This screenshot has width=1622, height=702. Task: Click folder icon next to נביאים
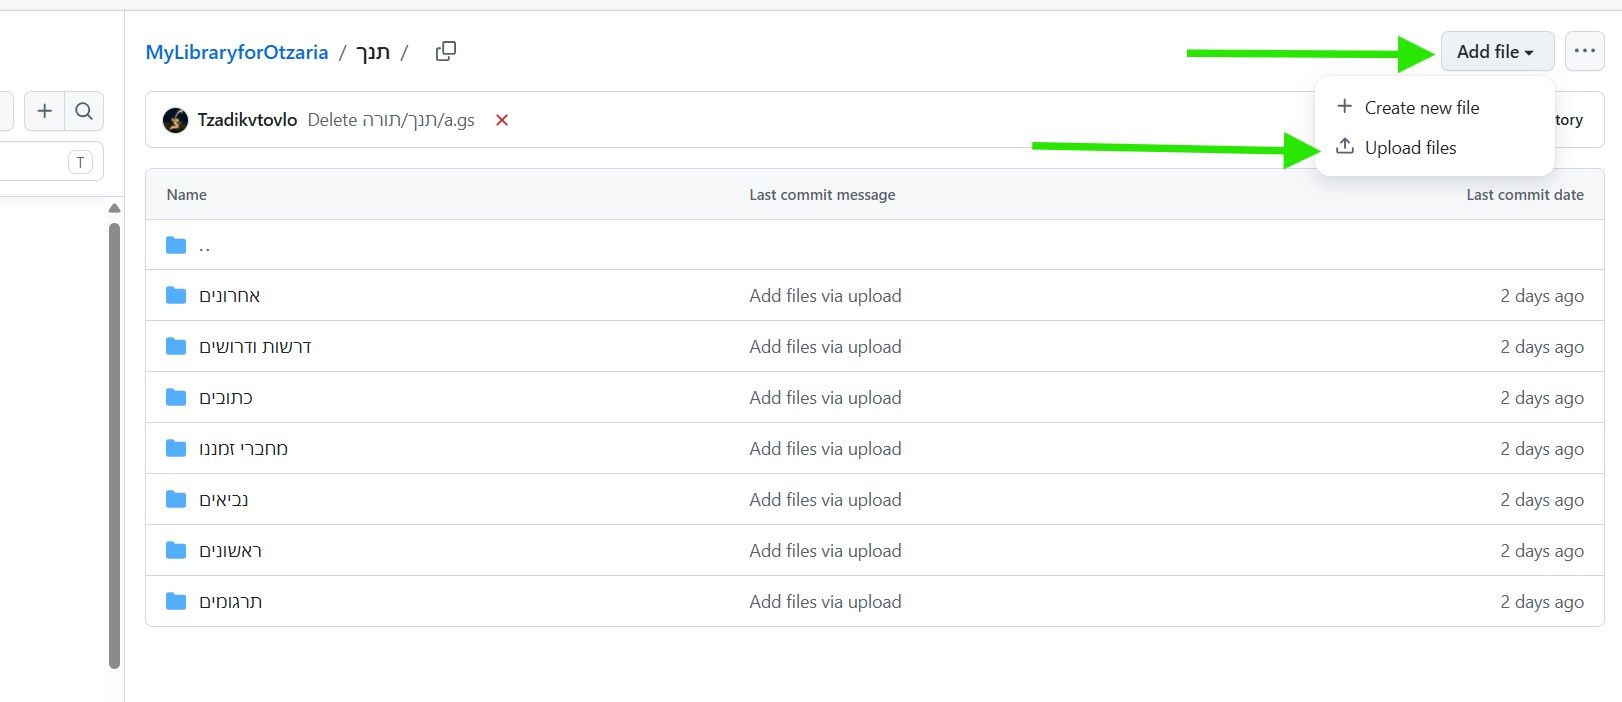pyautogui.click(x=176, y=499)
